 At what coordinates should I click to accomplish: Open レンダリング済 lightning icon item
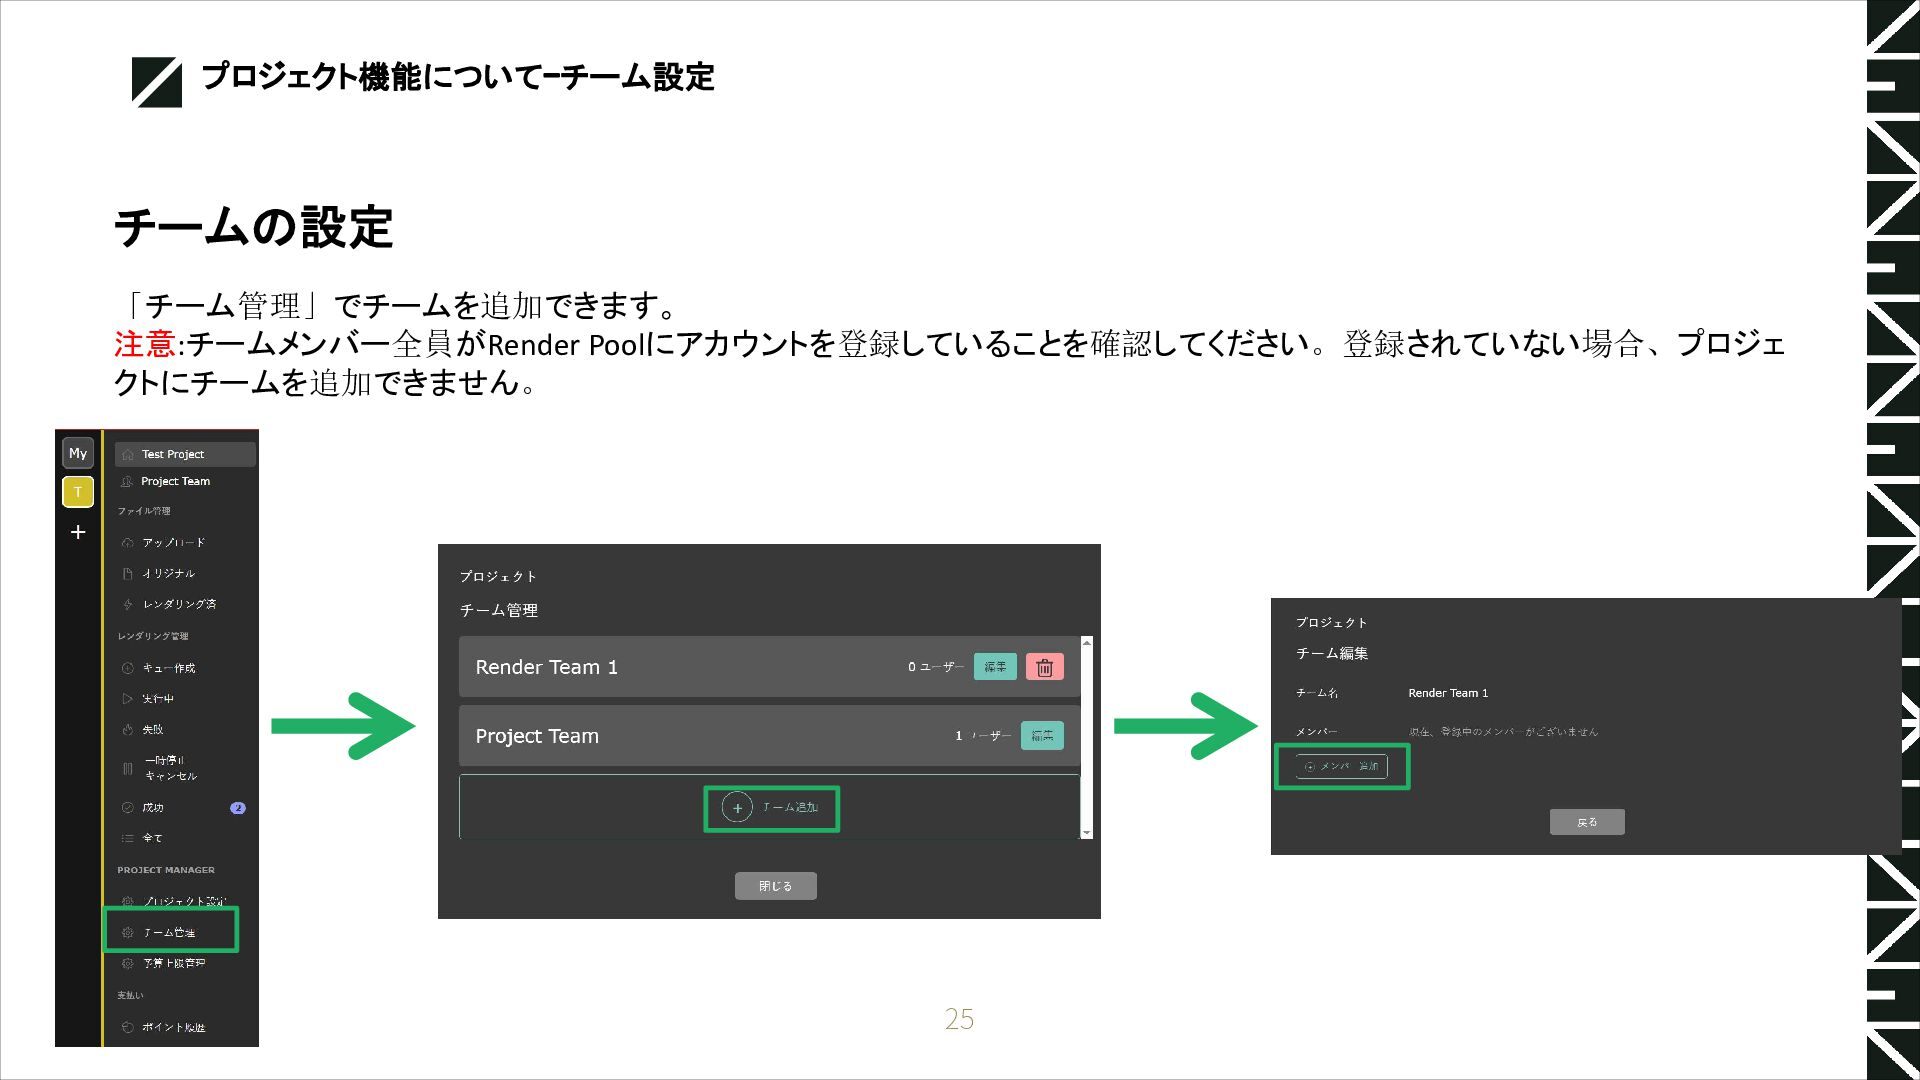[127, 604]
